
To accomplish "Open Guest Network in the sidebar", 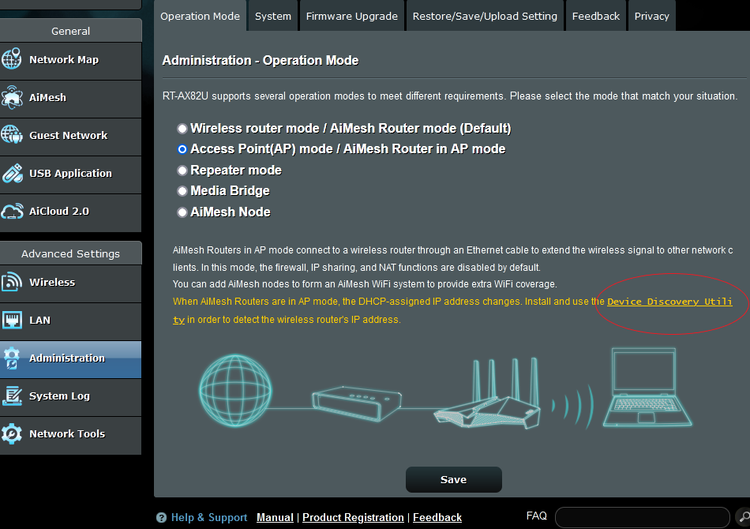I will [x=70, y=137].
